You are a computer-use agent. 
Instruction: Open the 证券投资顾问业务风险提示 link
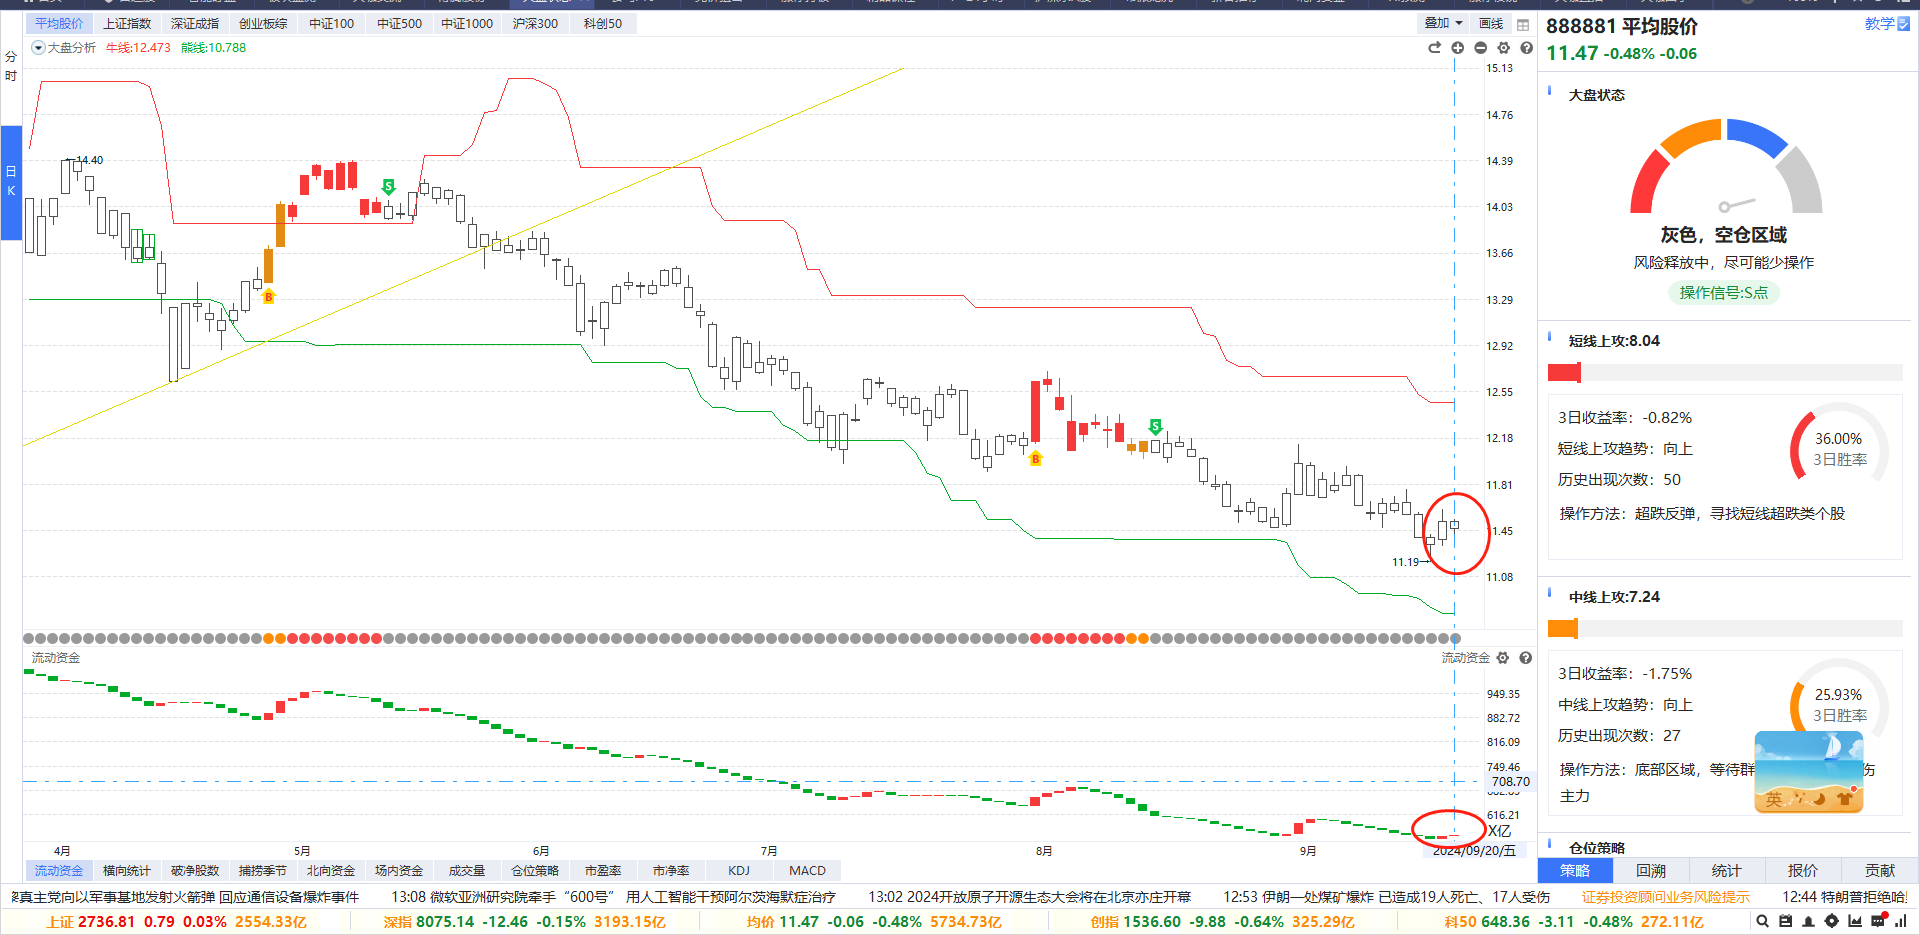[1665, 897]
